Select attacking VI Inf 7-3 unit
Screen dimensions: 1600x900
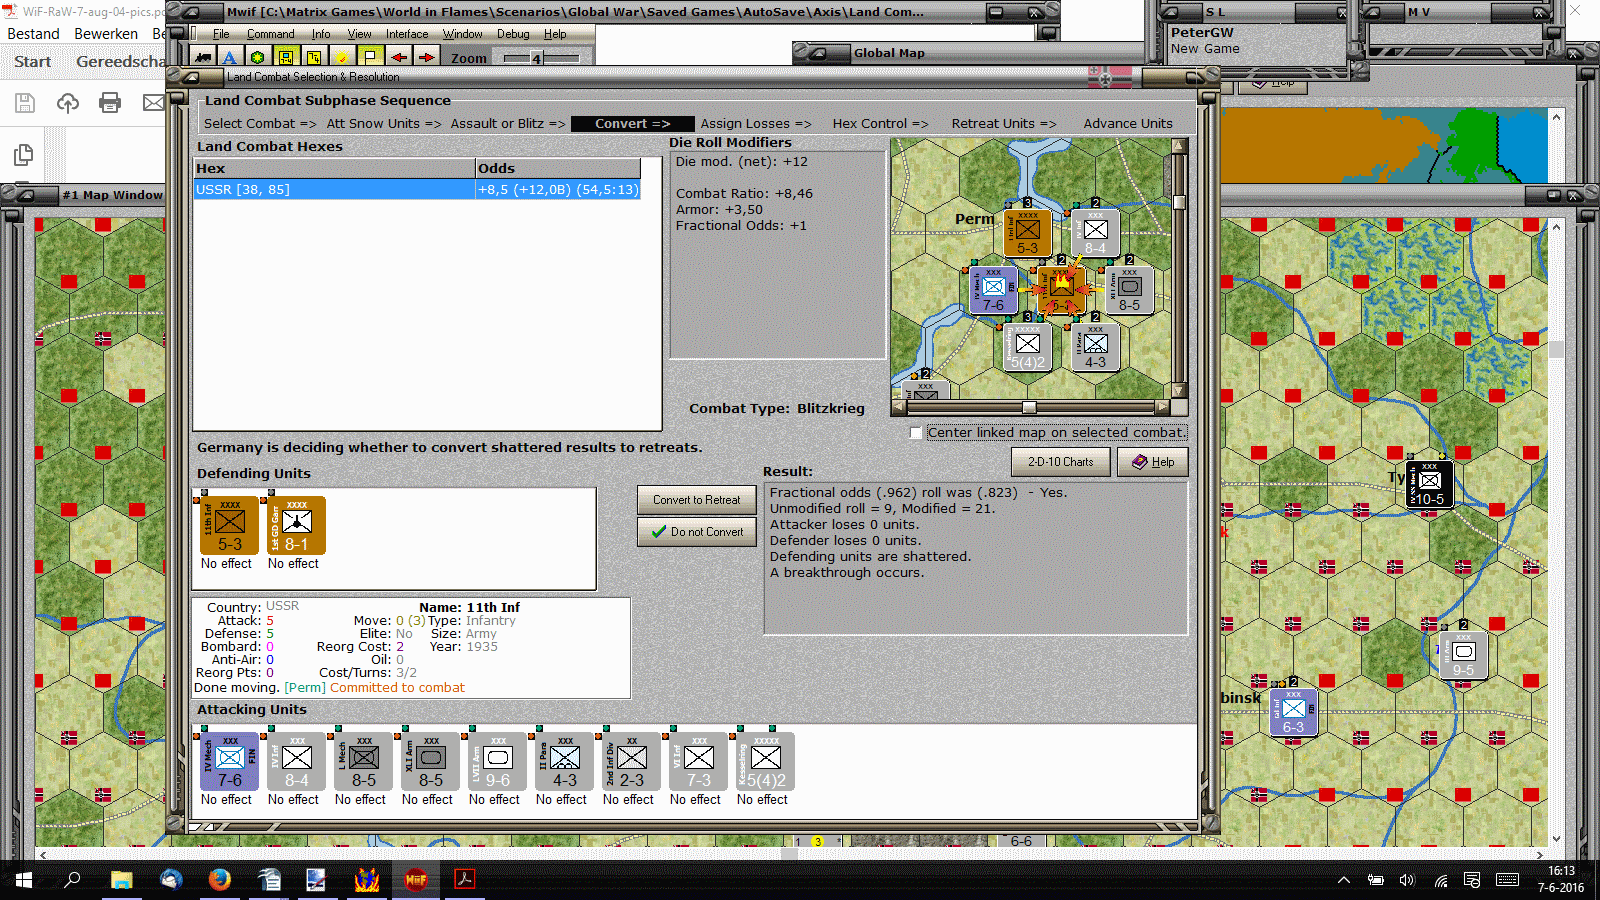coord(699,761)
